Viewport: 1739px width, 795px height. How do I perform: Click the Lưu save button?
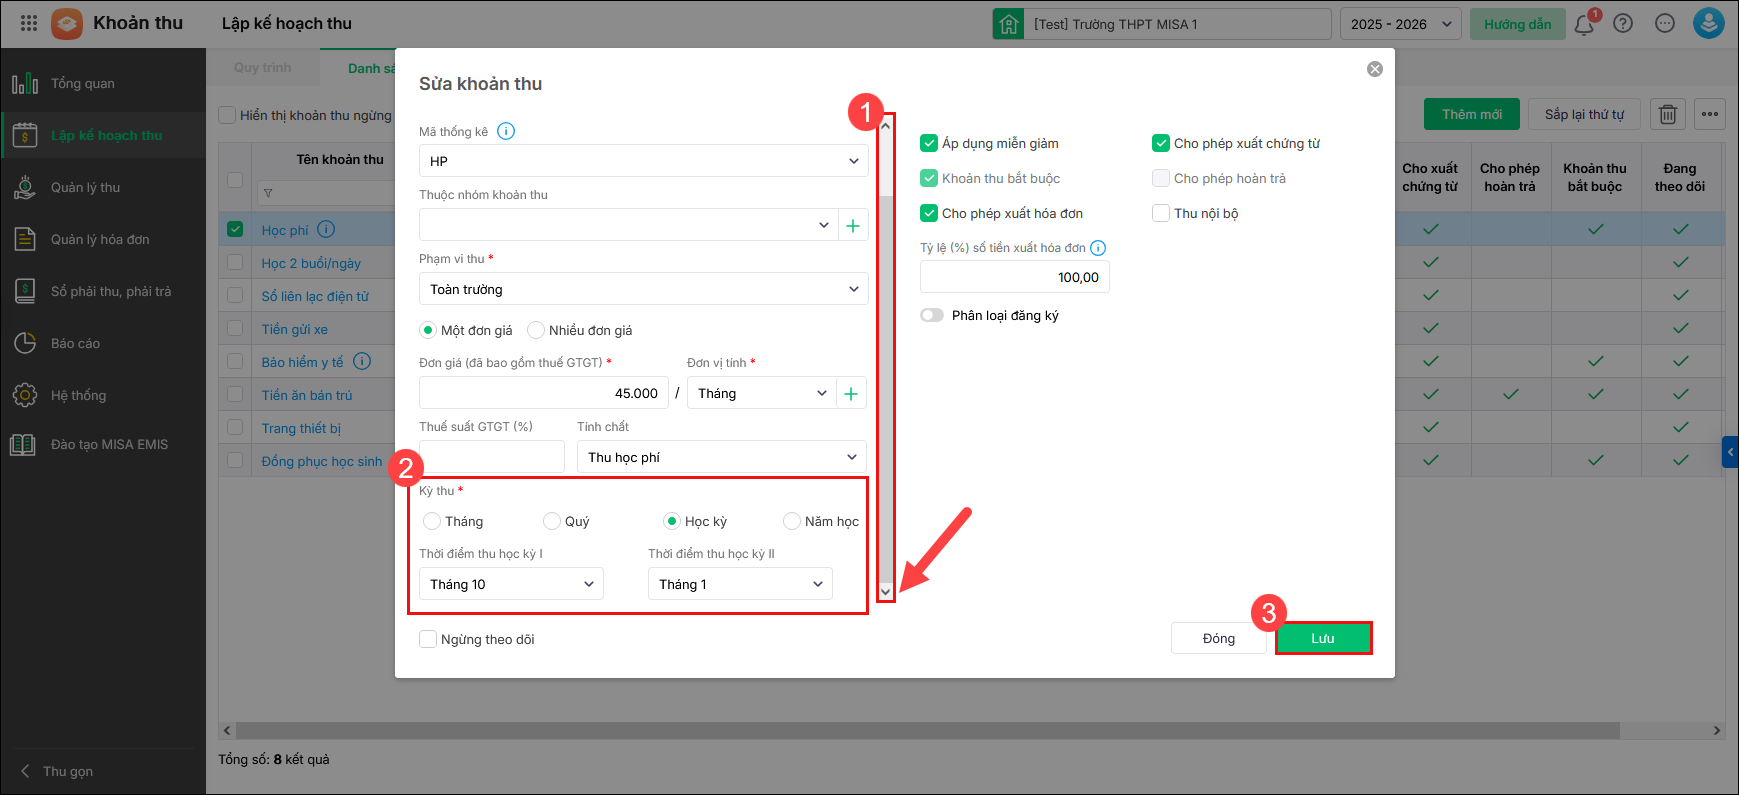tap(1323, 638)
